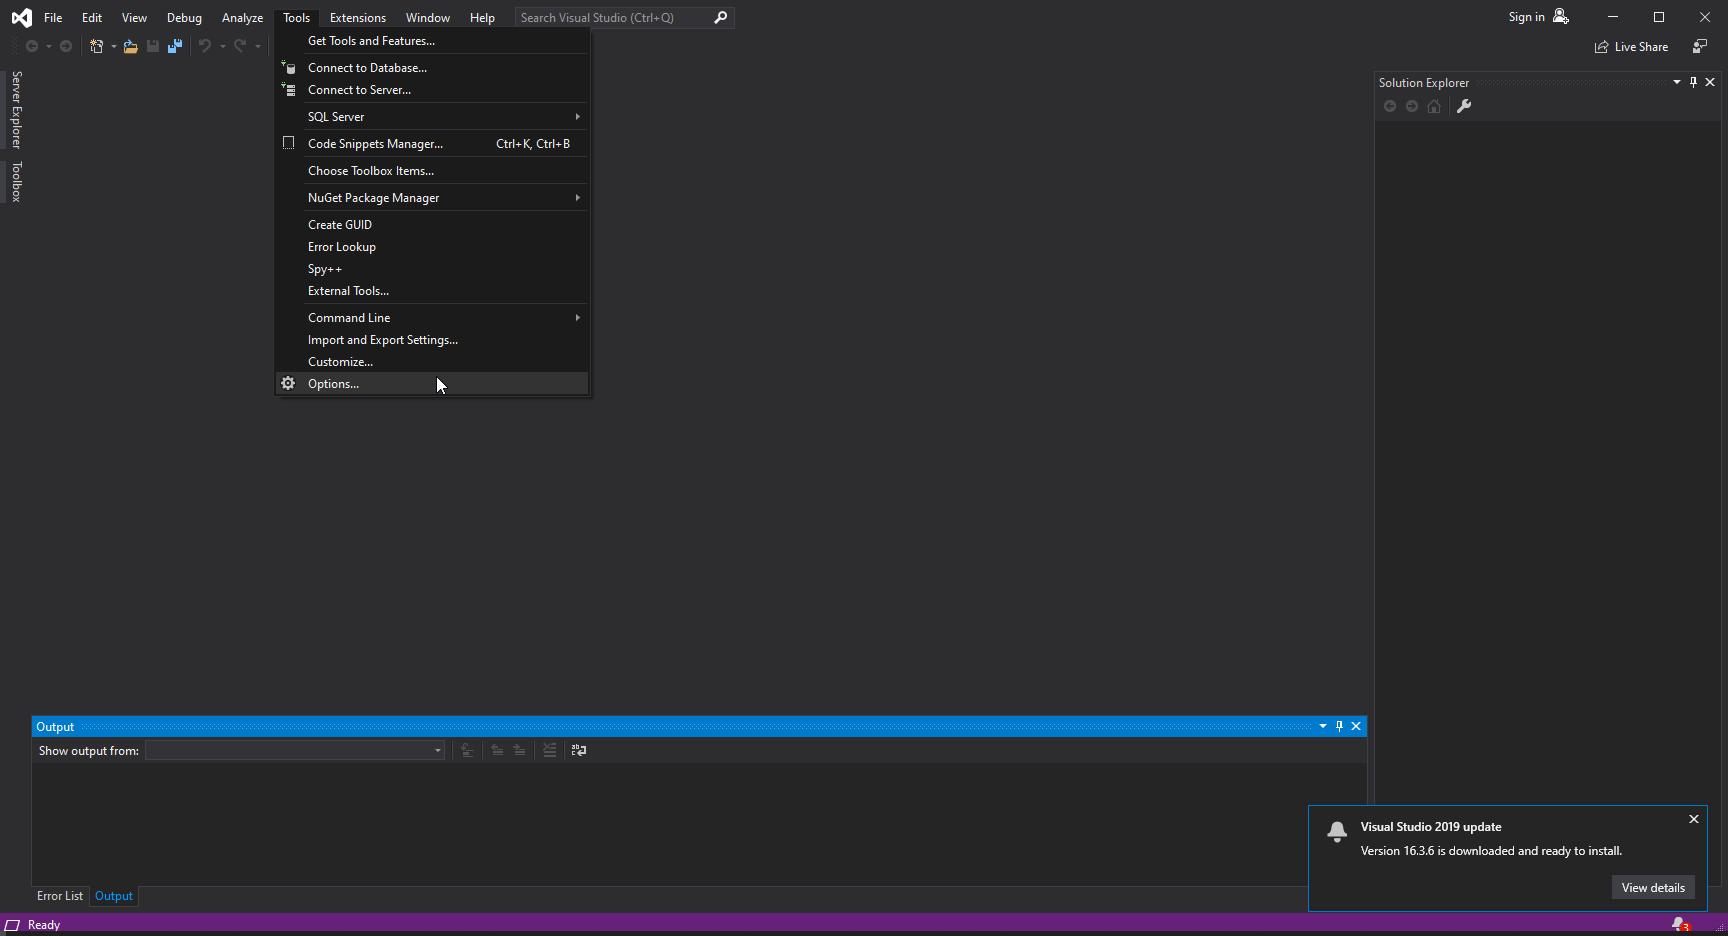Switch to the Error List tab
Viewport: 1728px width, 936px height.
[x=60, y=896]
